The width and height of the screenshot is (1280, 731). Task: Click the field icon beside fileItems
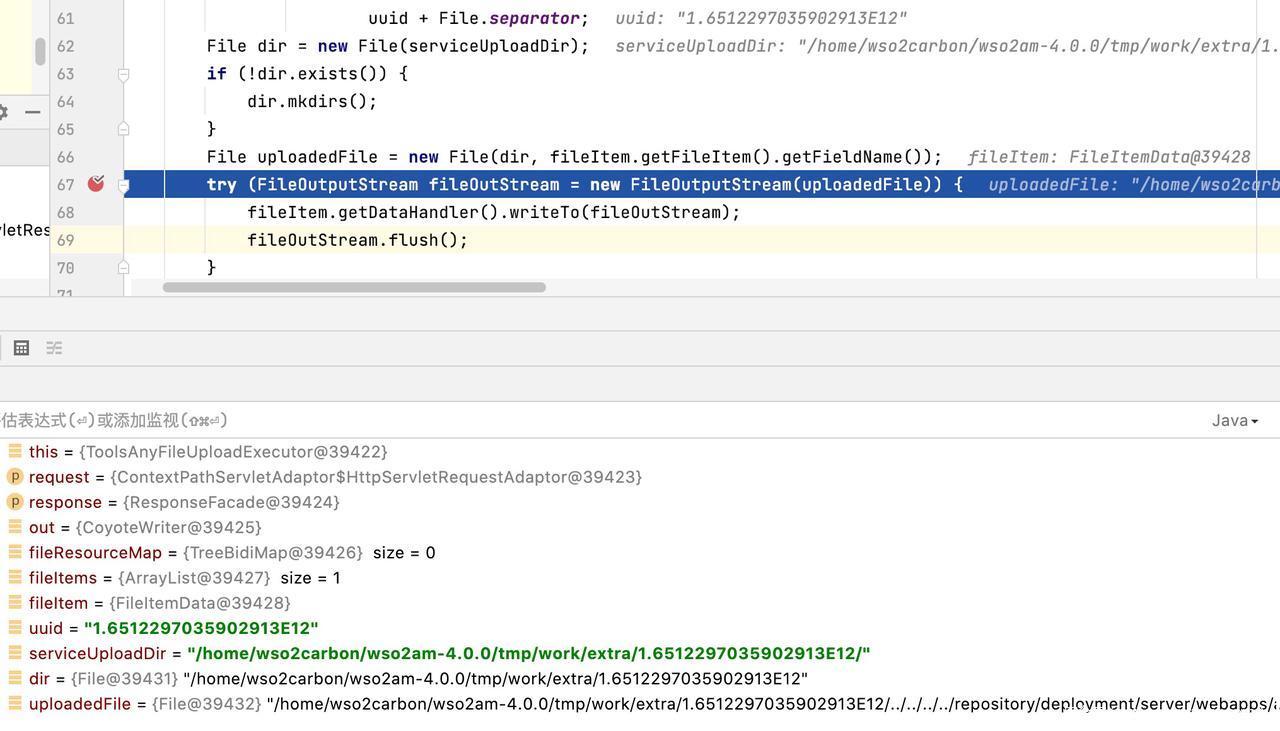(x=15, y=577)
